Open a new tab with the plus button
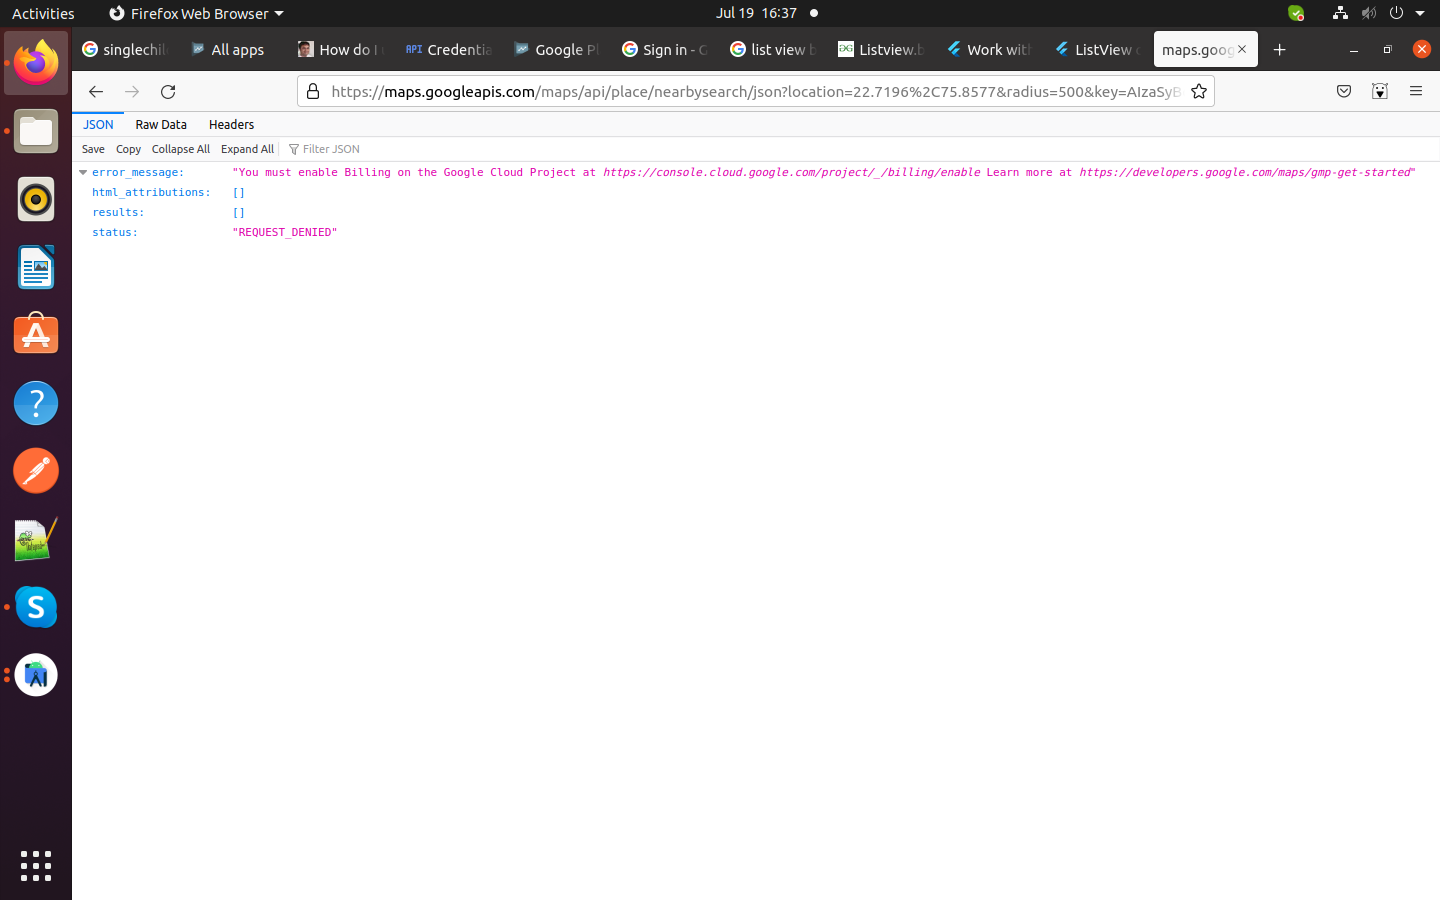 click(x=1280, y=49)
